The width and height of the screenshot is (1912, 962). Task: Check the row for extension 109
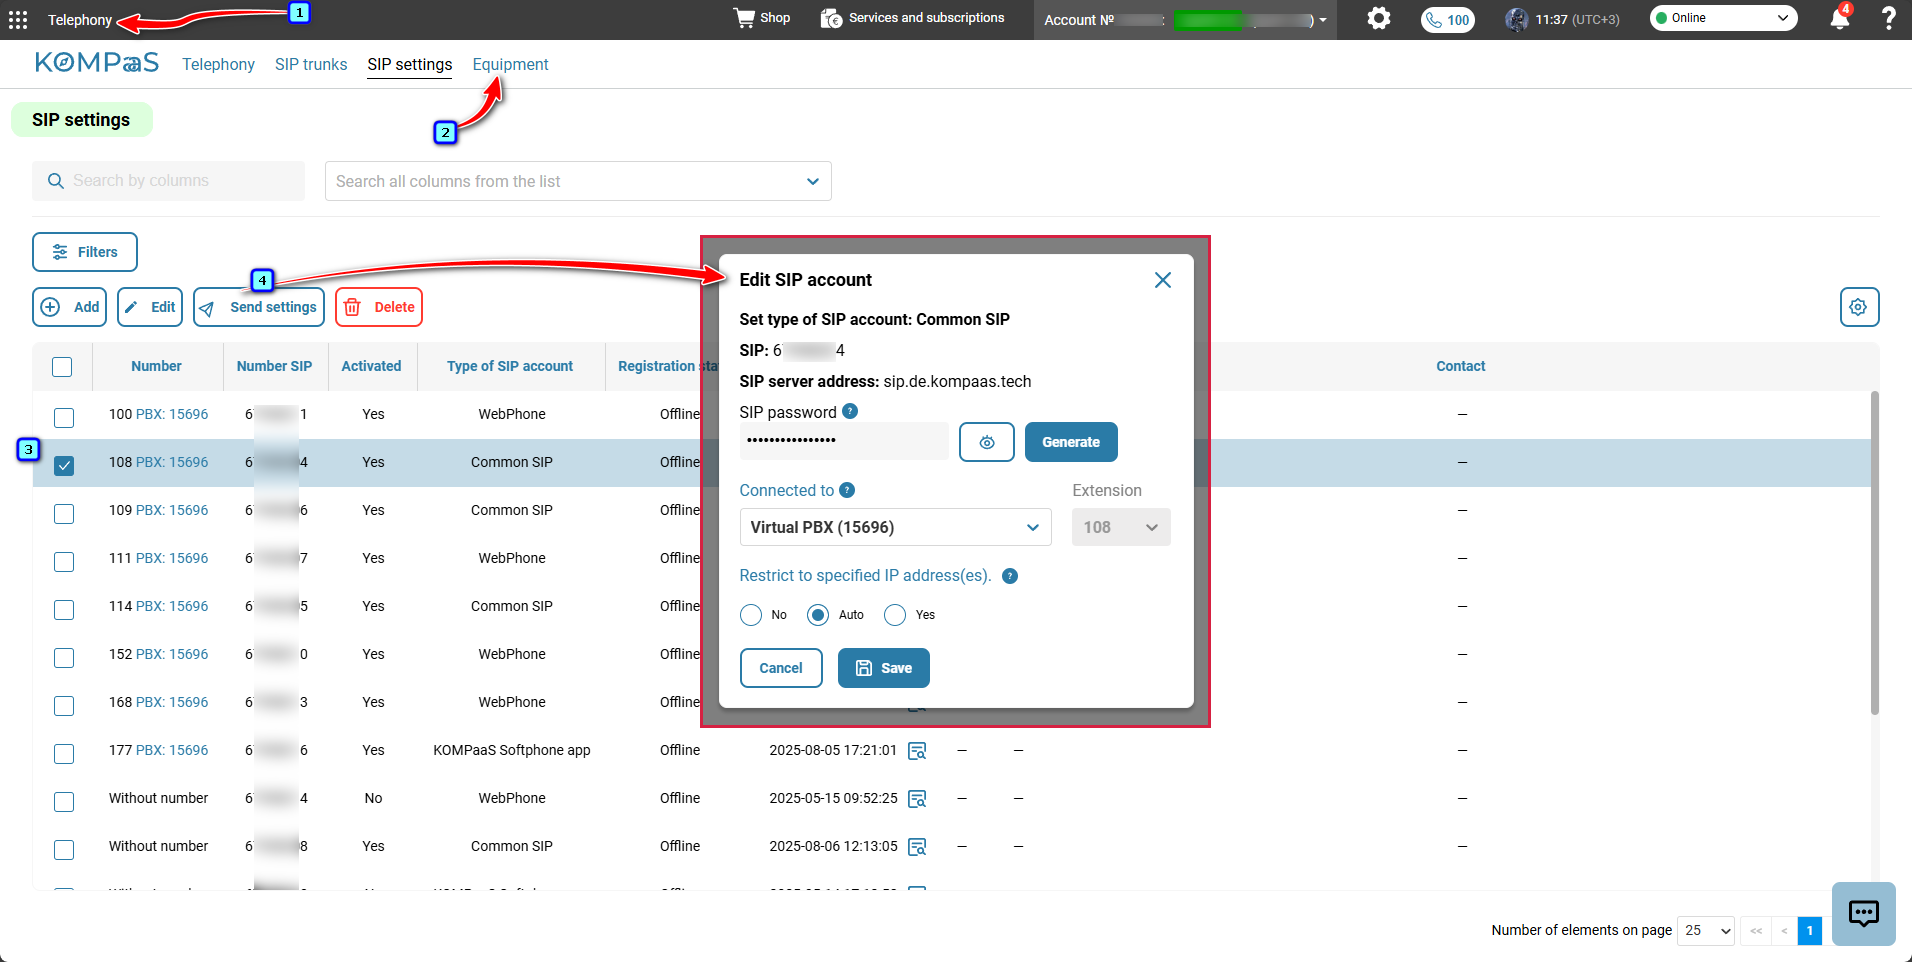(64, 514)
